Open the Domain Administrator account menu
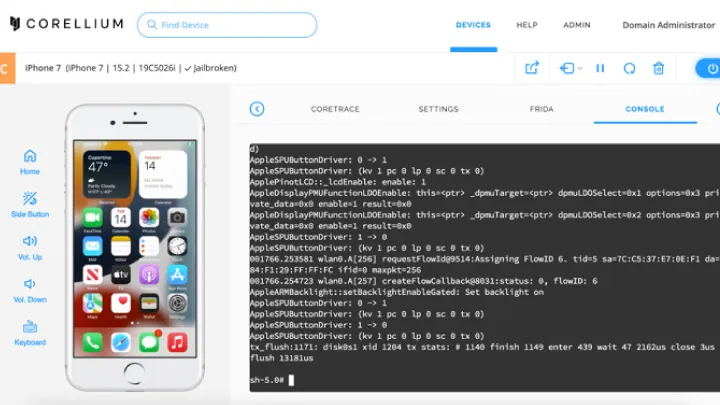Screen dimensions: 720x405 point(668,25)
